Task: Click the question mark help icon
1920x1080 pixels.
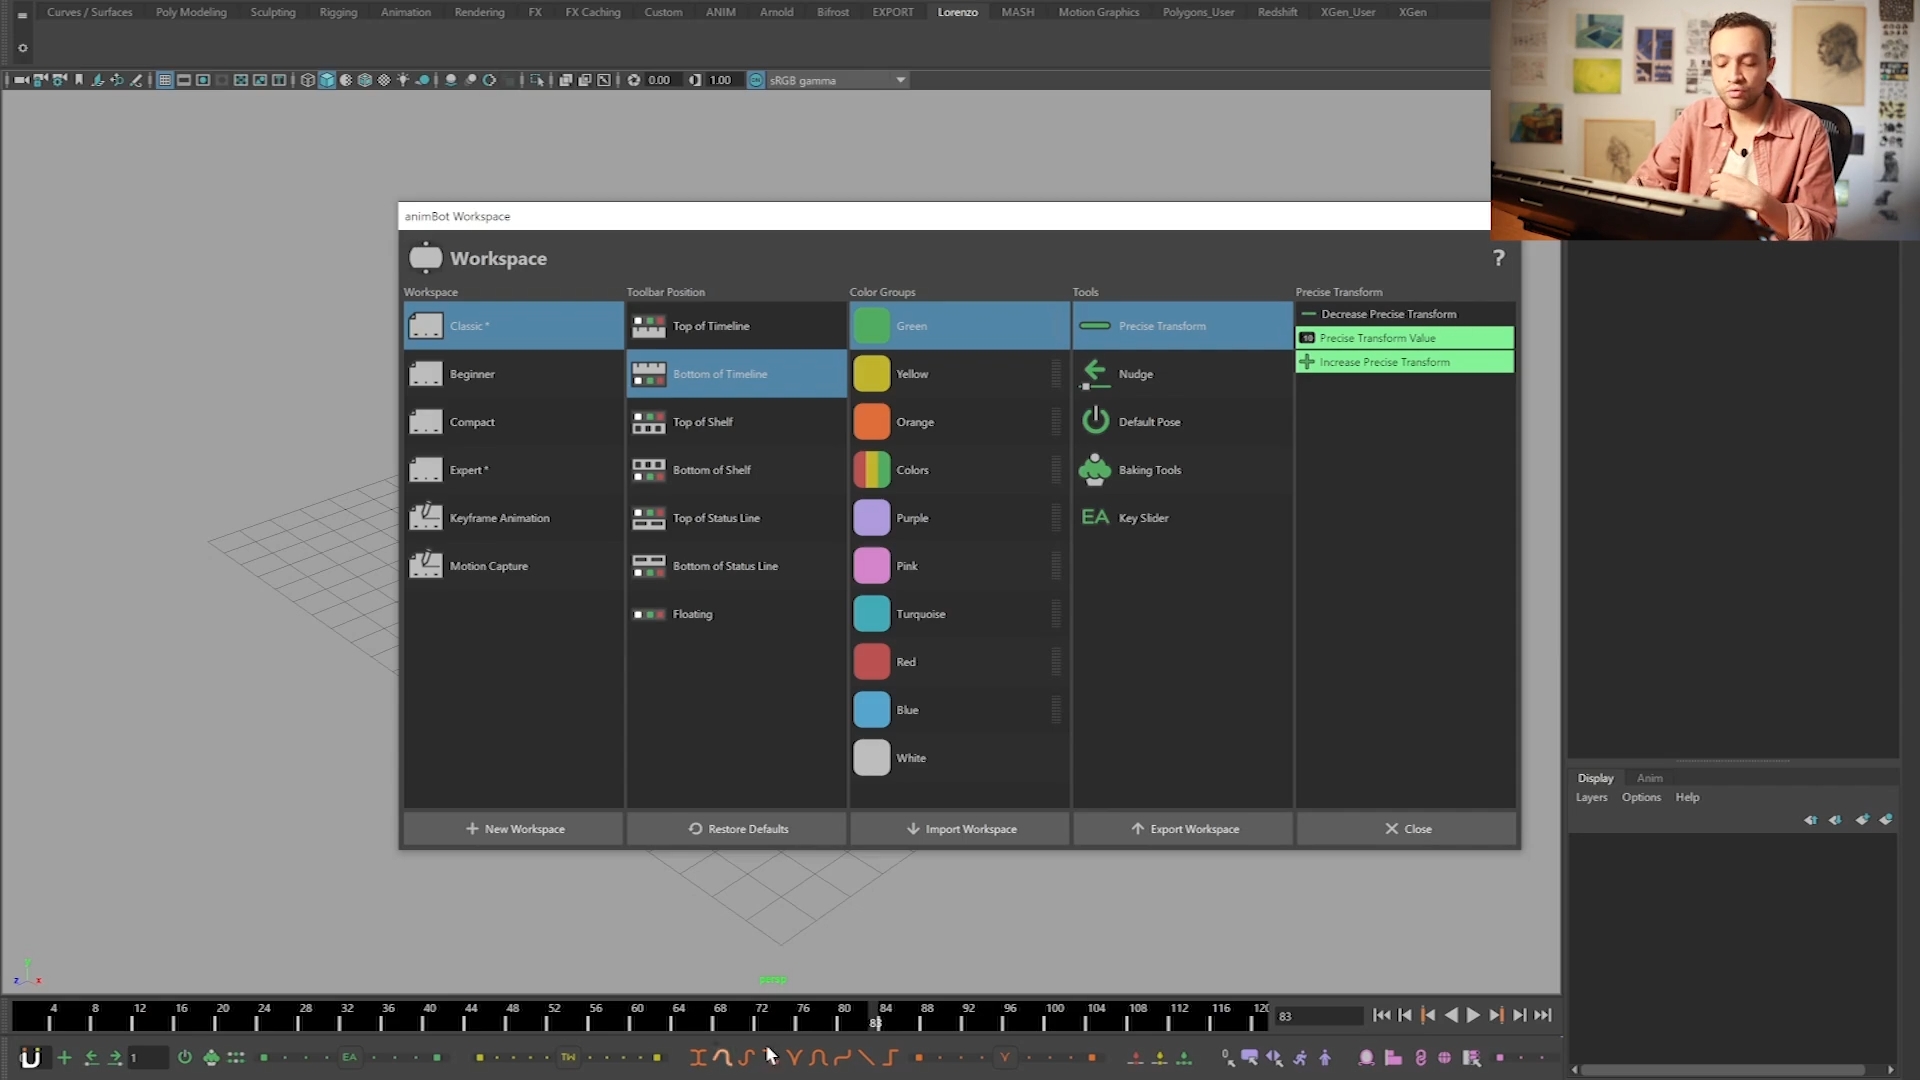Action: pos(1498,258)
